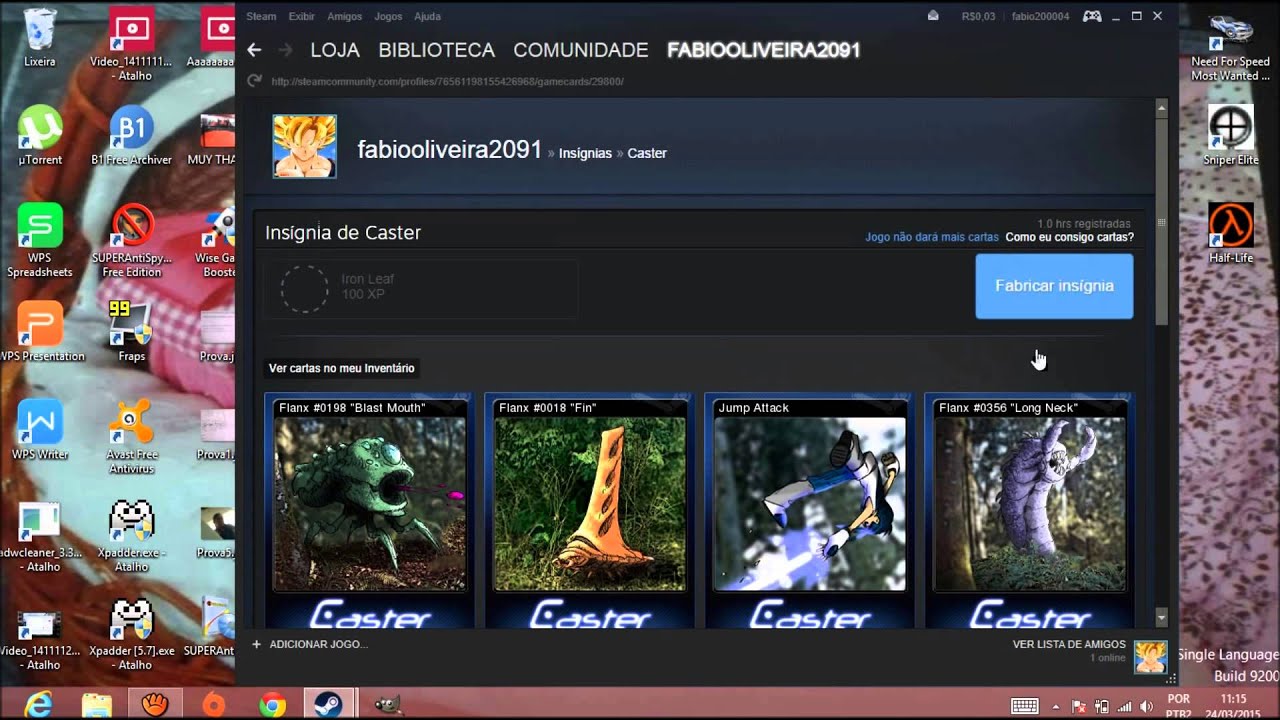Open File Explorer from the taskbar
This screenshot has width=1280, height=720.
[97, 705]
